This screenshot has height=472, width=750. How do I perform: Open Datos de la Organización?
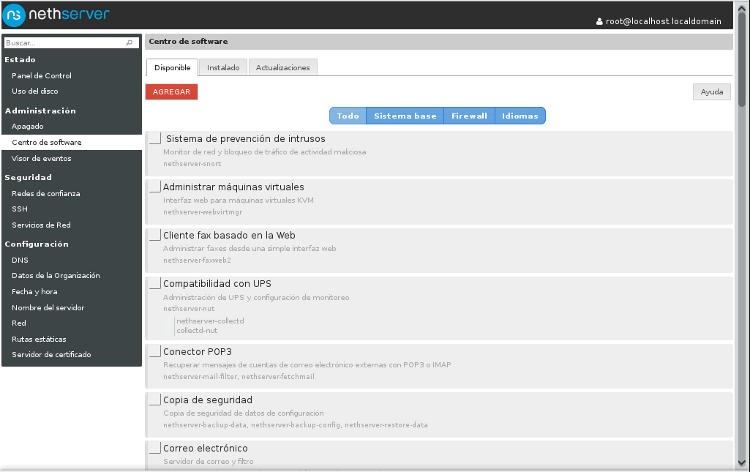click(56, 275)
